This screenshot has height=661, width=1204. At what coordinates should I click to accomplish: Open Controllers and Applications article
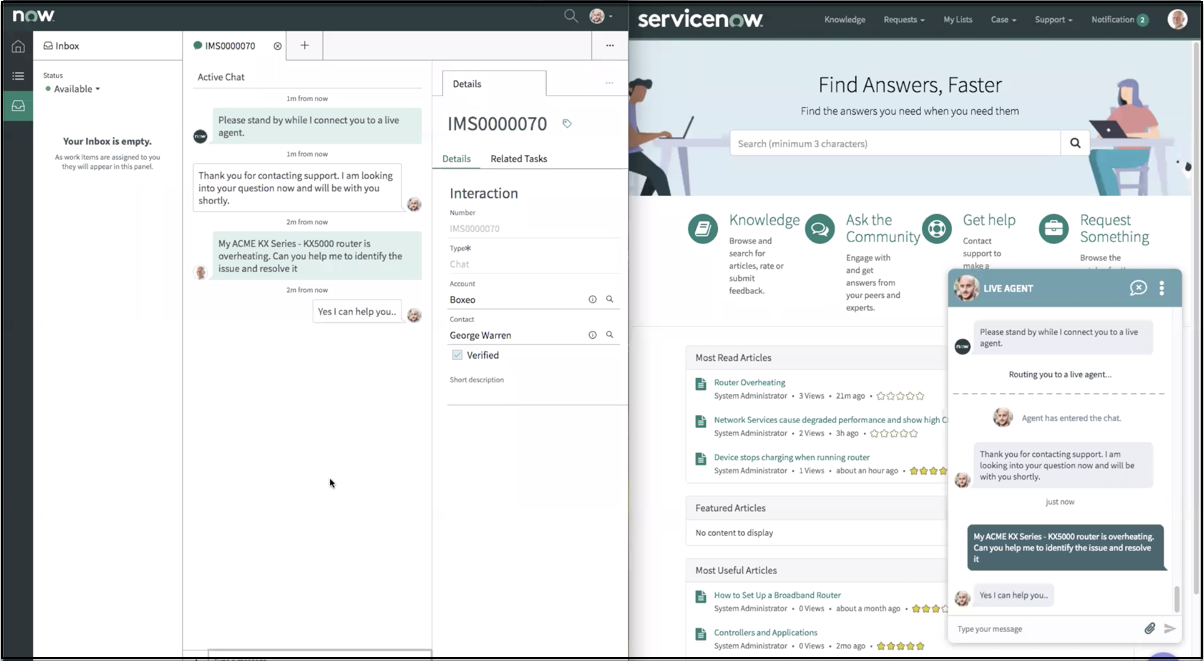[x=765, y=632]
